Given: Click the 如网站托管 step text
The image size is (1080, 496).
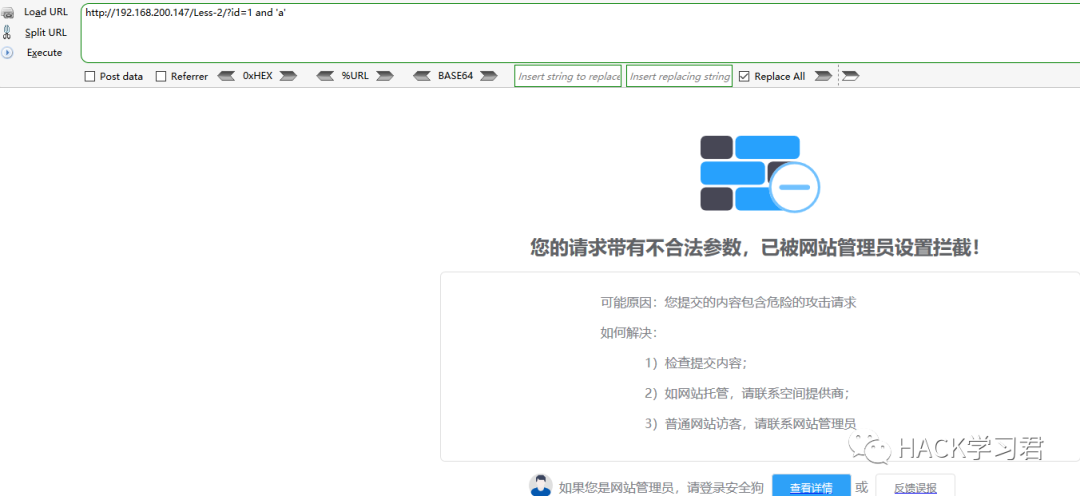Looking at the screenshot, I should (747, 393).
